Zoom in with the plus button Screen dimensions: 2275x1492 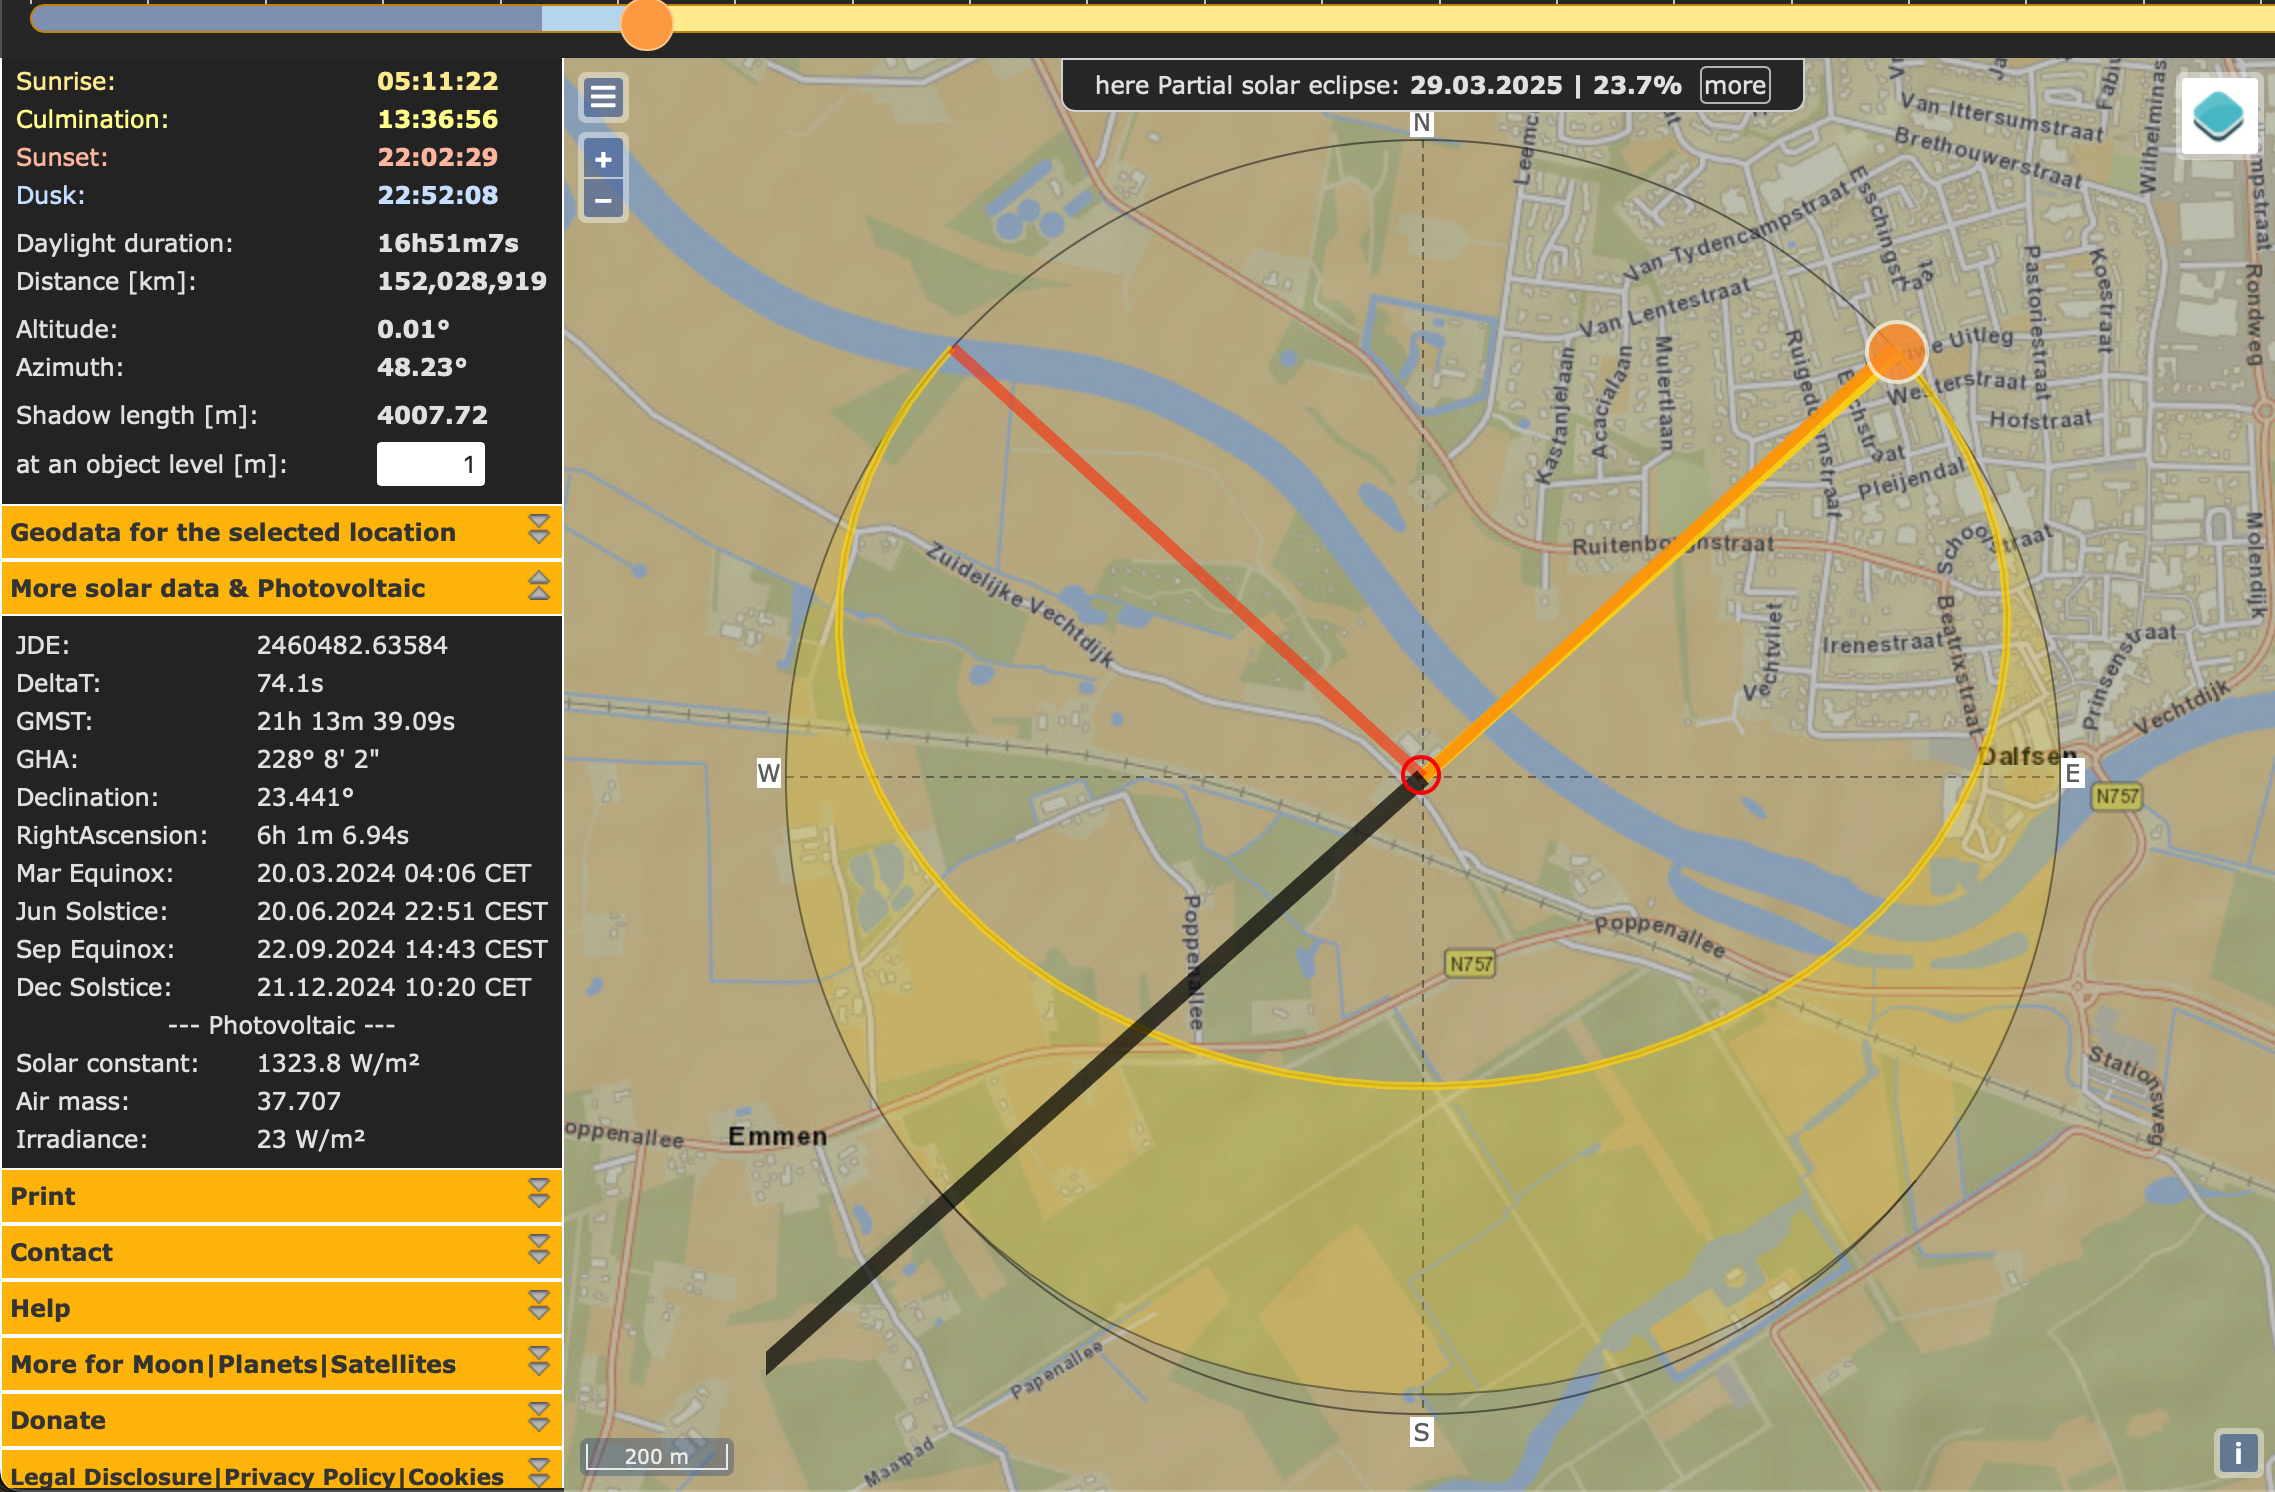(x=603, y=158)
